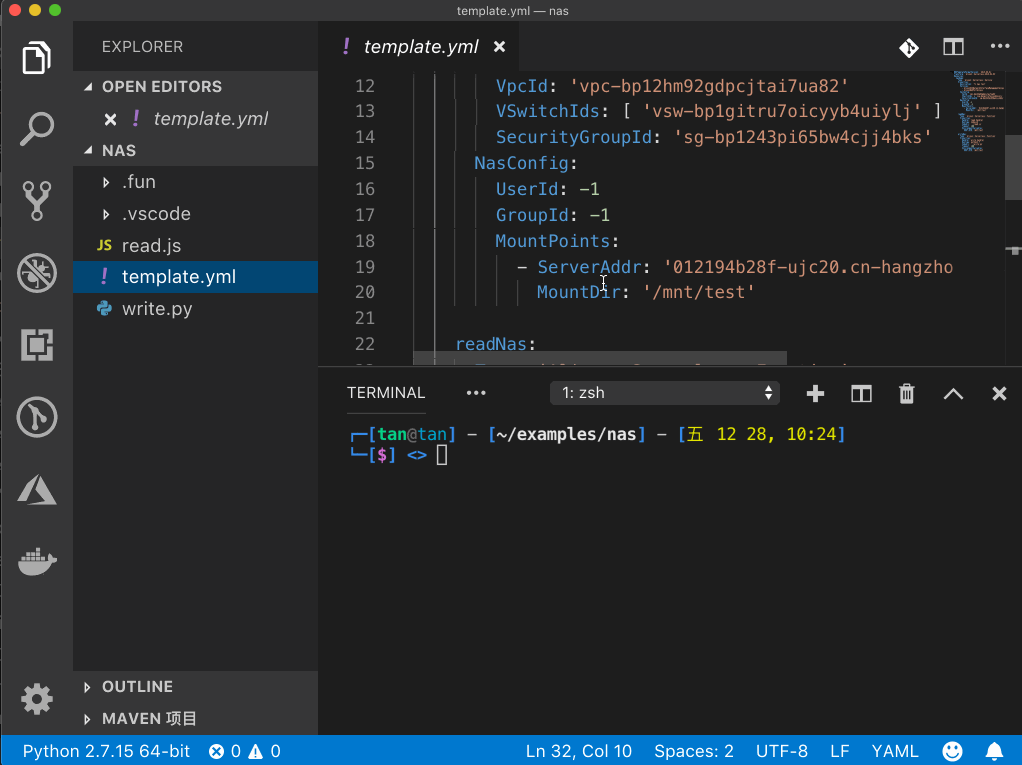Click the 'SecurityGroupId' key on line 14
The image size is (1022, 765).
[574, 137]
